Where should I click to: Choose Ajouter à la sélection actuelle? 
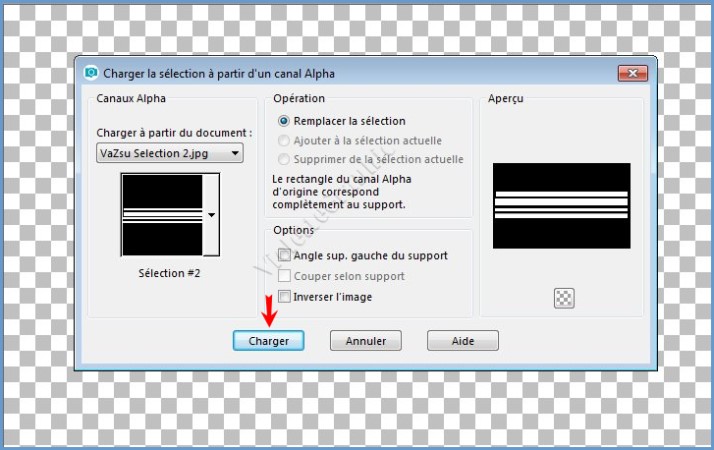click(285, 140)
